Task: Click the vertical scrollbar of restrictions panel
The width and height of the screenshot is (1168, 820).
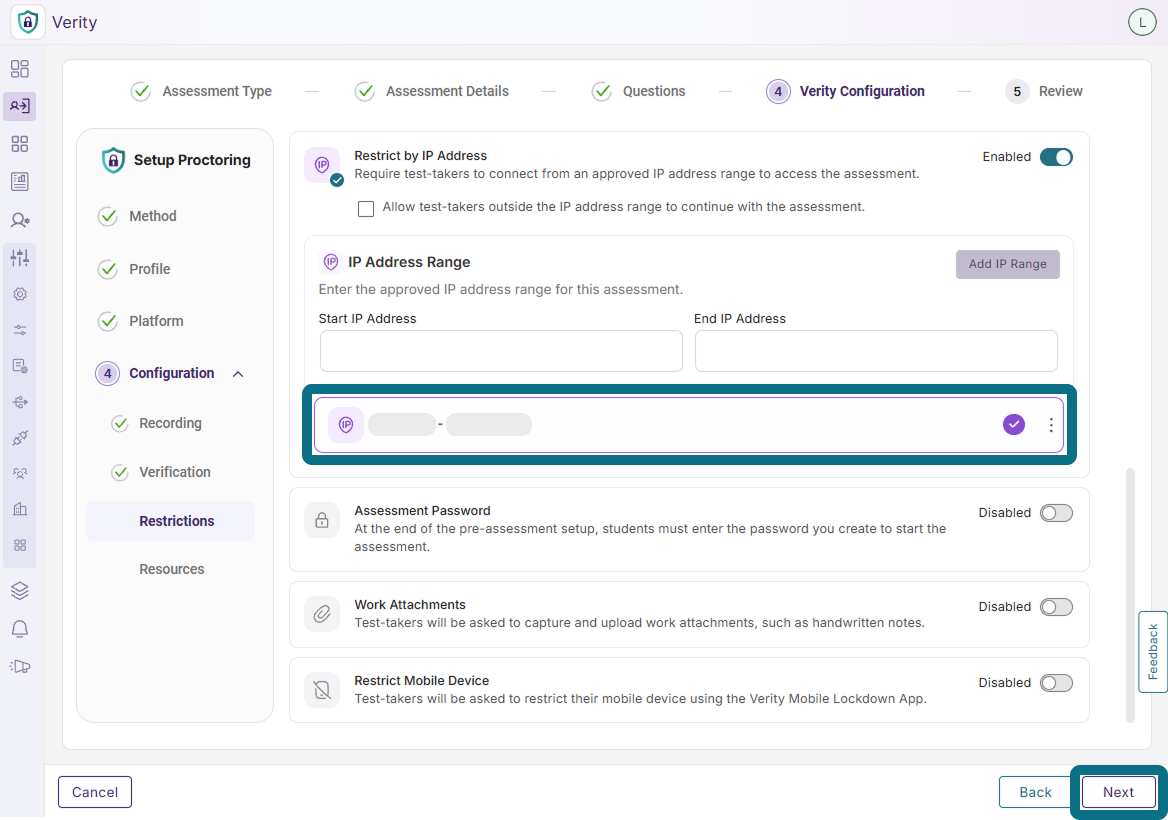Action: tap(1130, 595)
